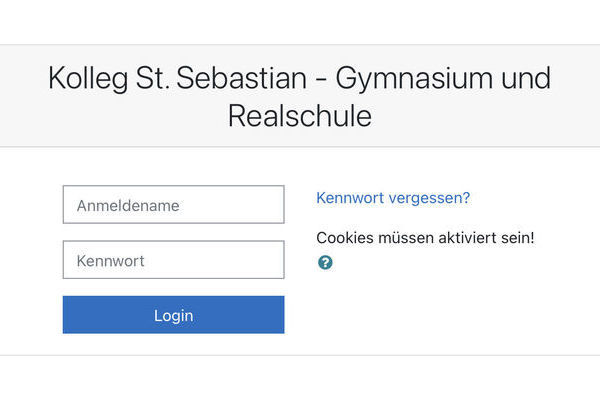Show cookie help via the question icon
The height and width of the screenshot is (400, 600).
point(325,263)
